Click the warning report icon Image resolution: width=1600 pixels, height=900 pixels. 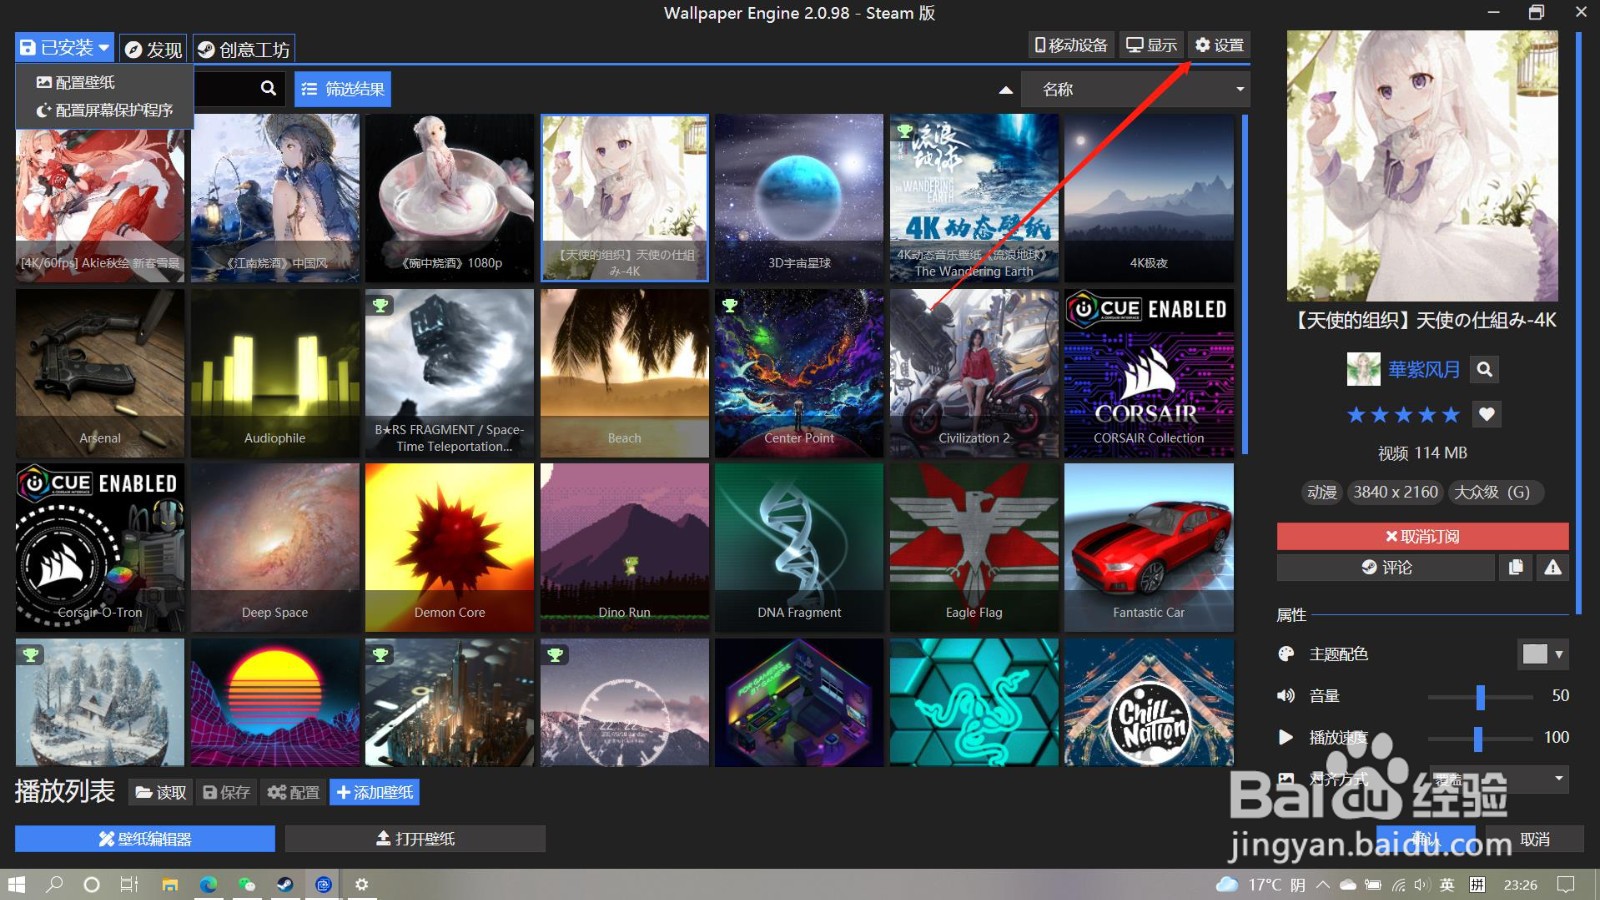click(x=1553, y=567)
